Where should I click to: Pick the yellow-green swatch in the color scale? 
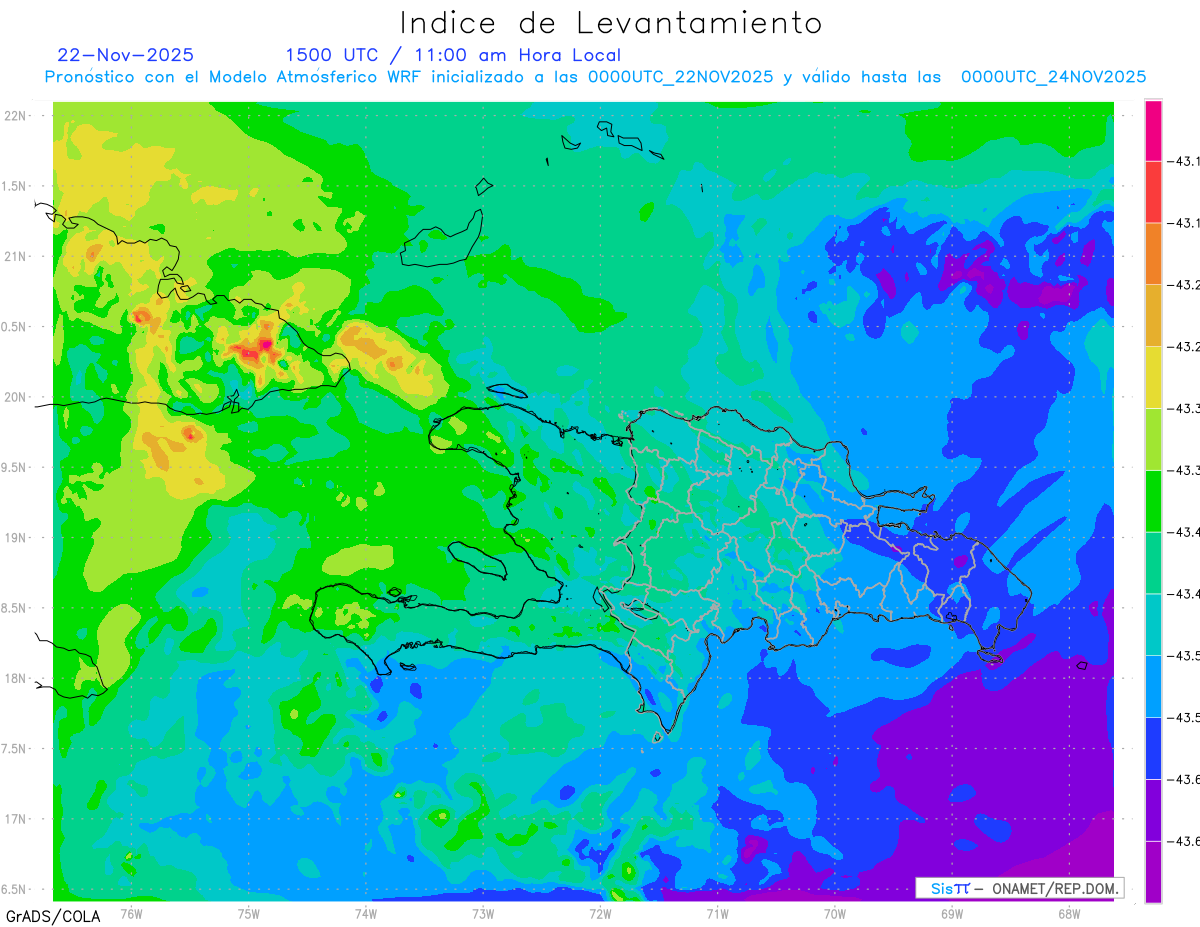[x=1153, y=438]
